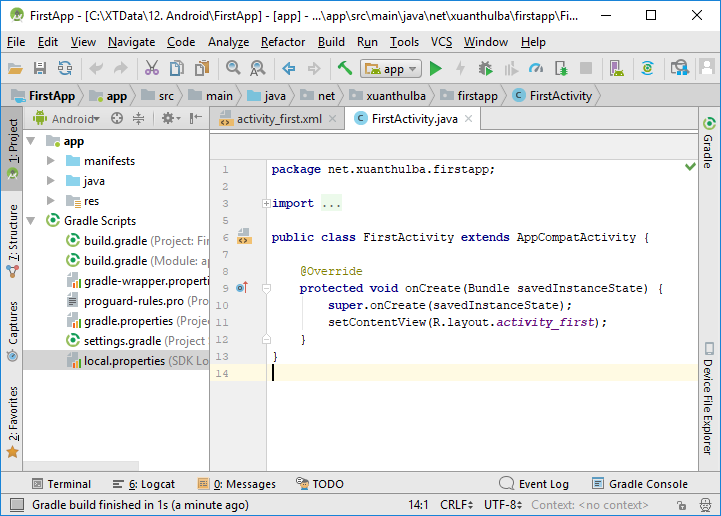The height and width of the screenshot is (516, 721).
Task: Open the TODO tool window
Action: coord(320,484)
